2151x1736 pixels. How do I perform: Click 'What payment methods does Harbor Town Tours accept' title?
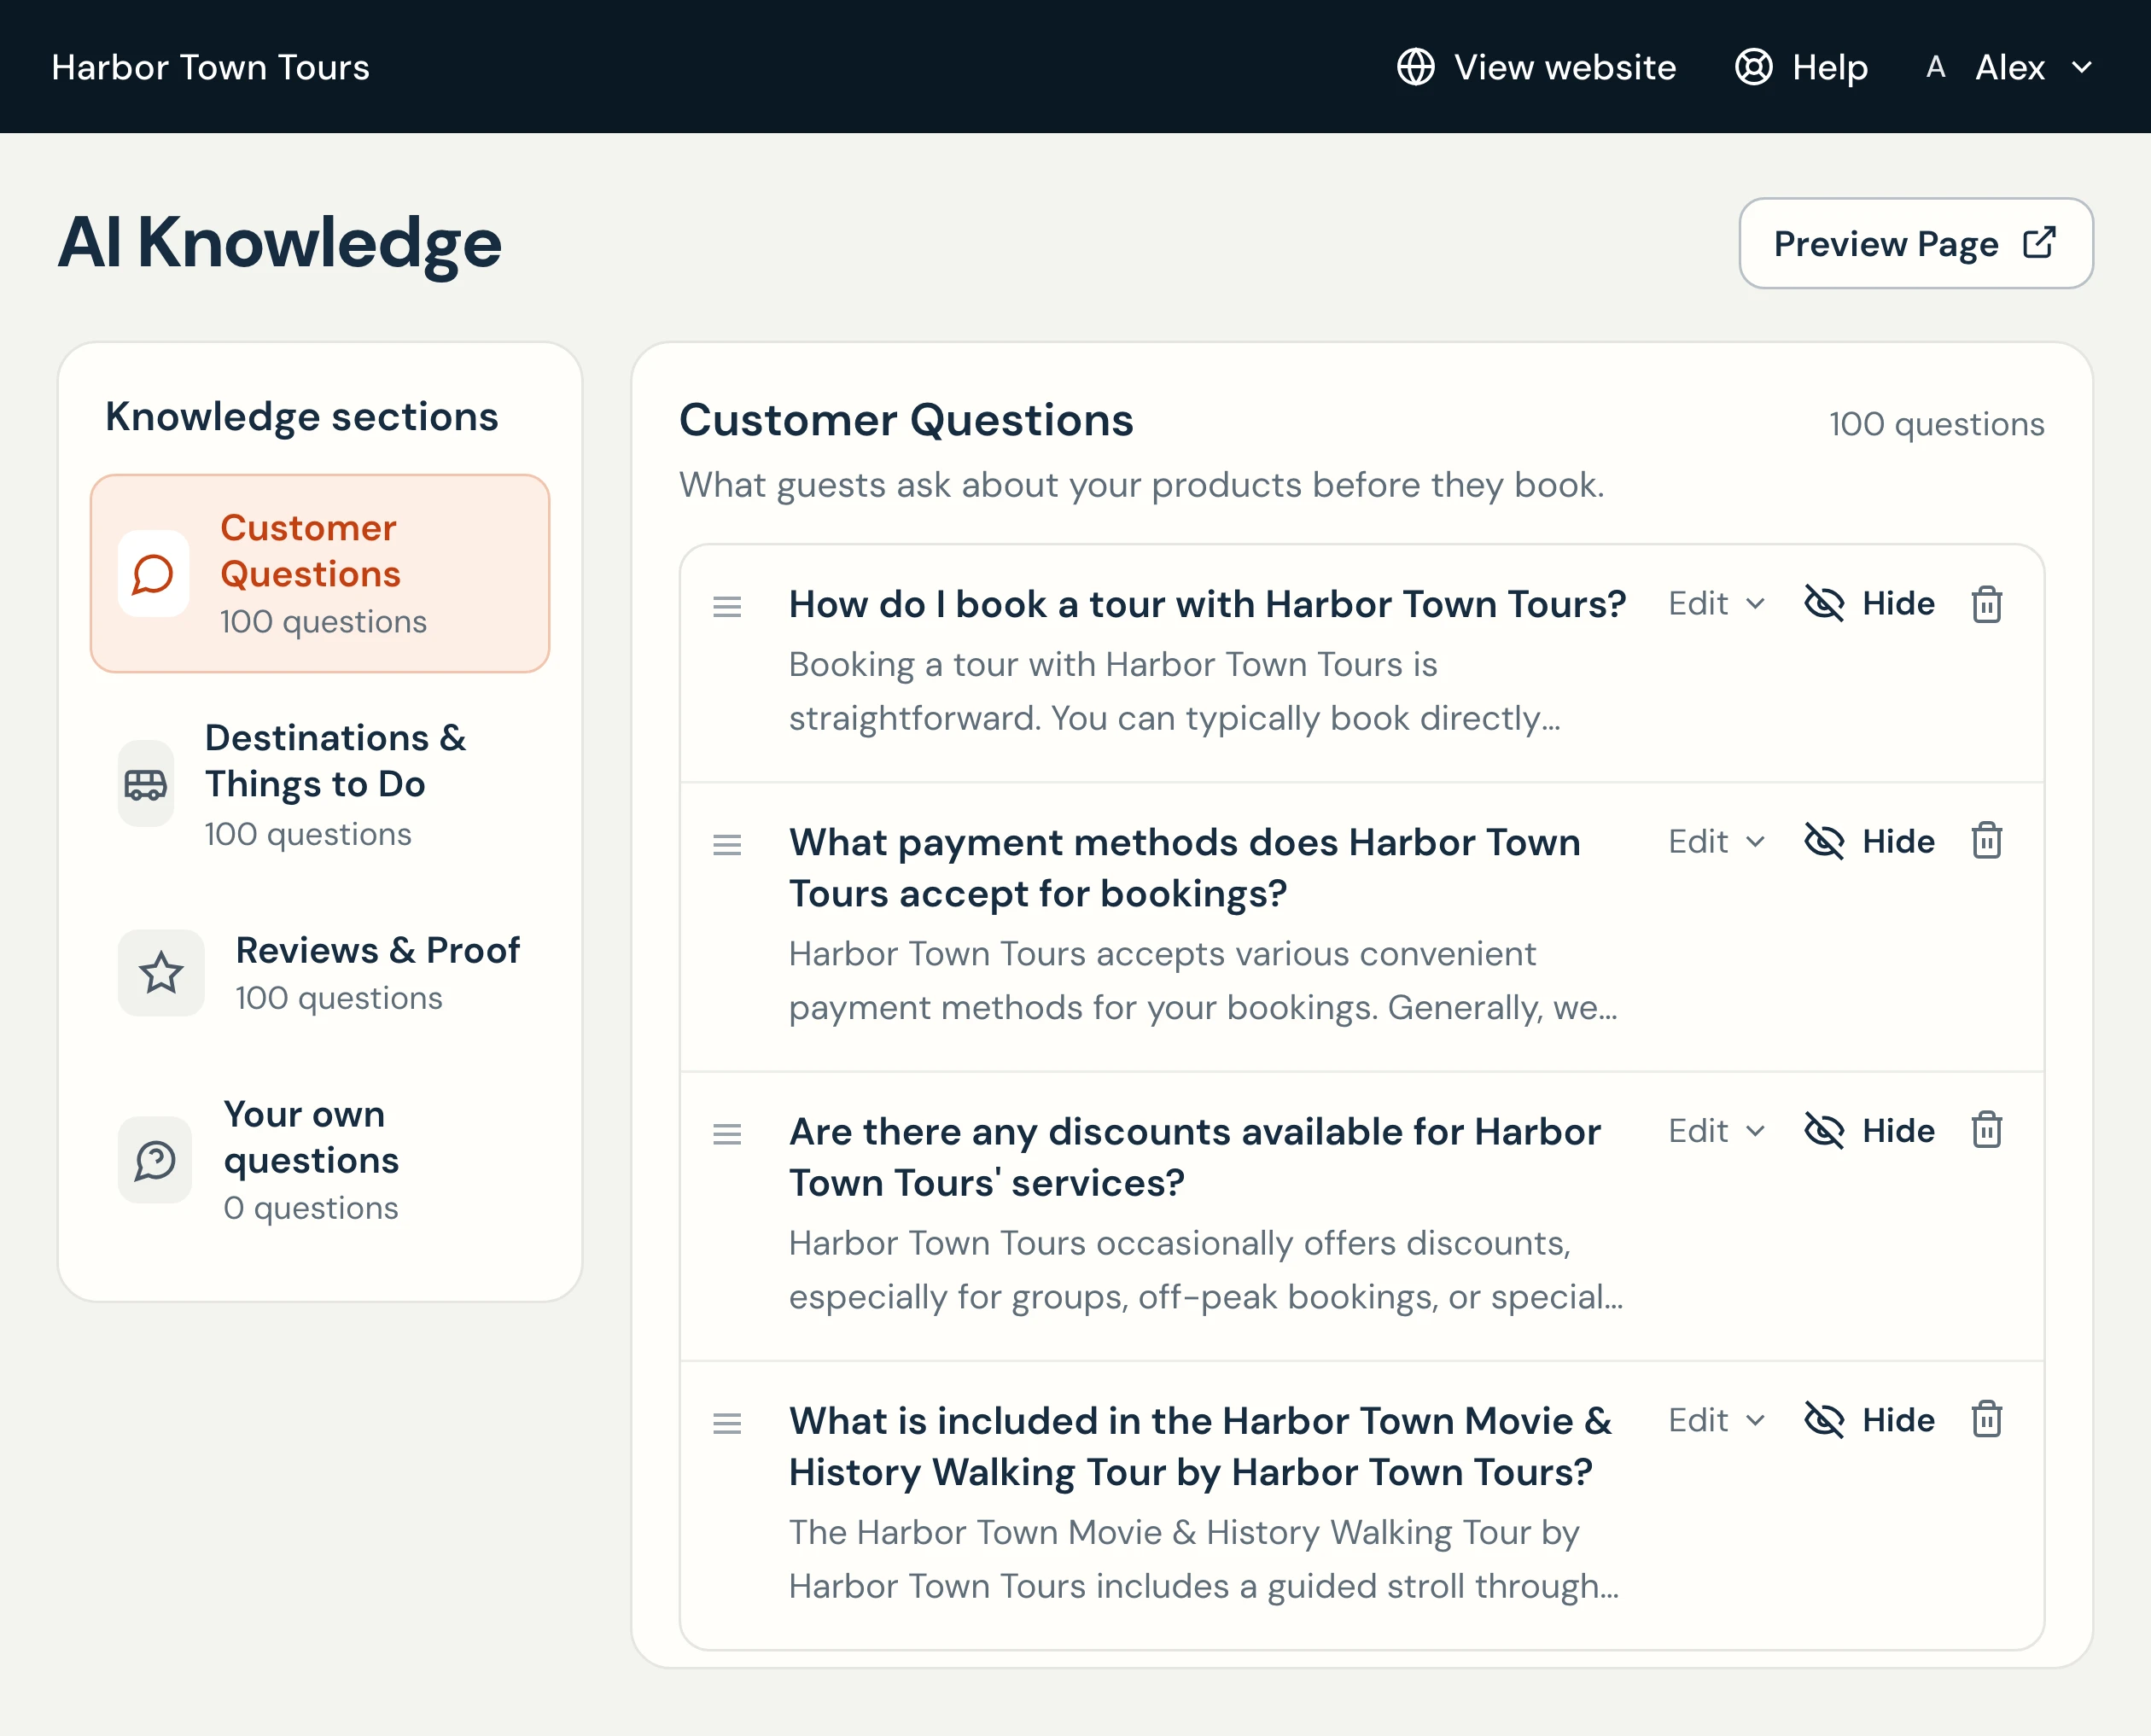pos(1184,867)
